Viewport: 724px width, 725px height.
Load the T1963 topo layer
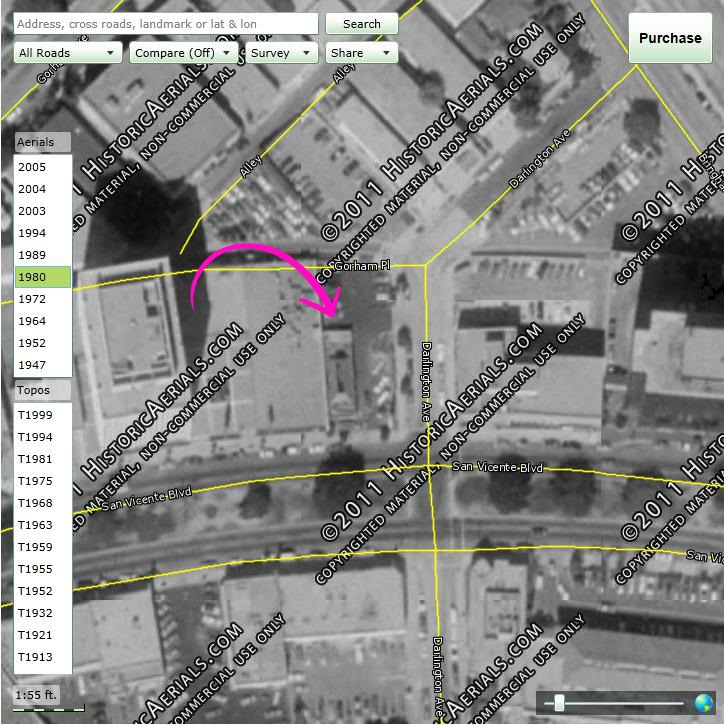tap(36, 525)
